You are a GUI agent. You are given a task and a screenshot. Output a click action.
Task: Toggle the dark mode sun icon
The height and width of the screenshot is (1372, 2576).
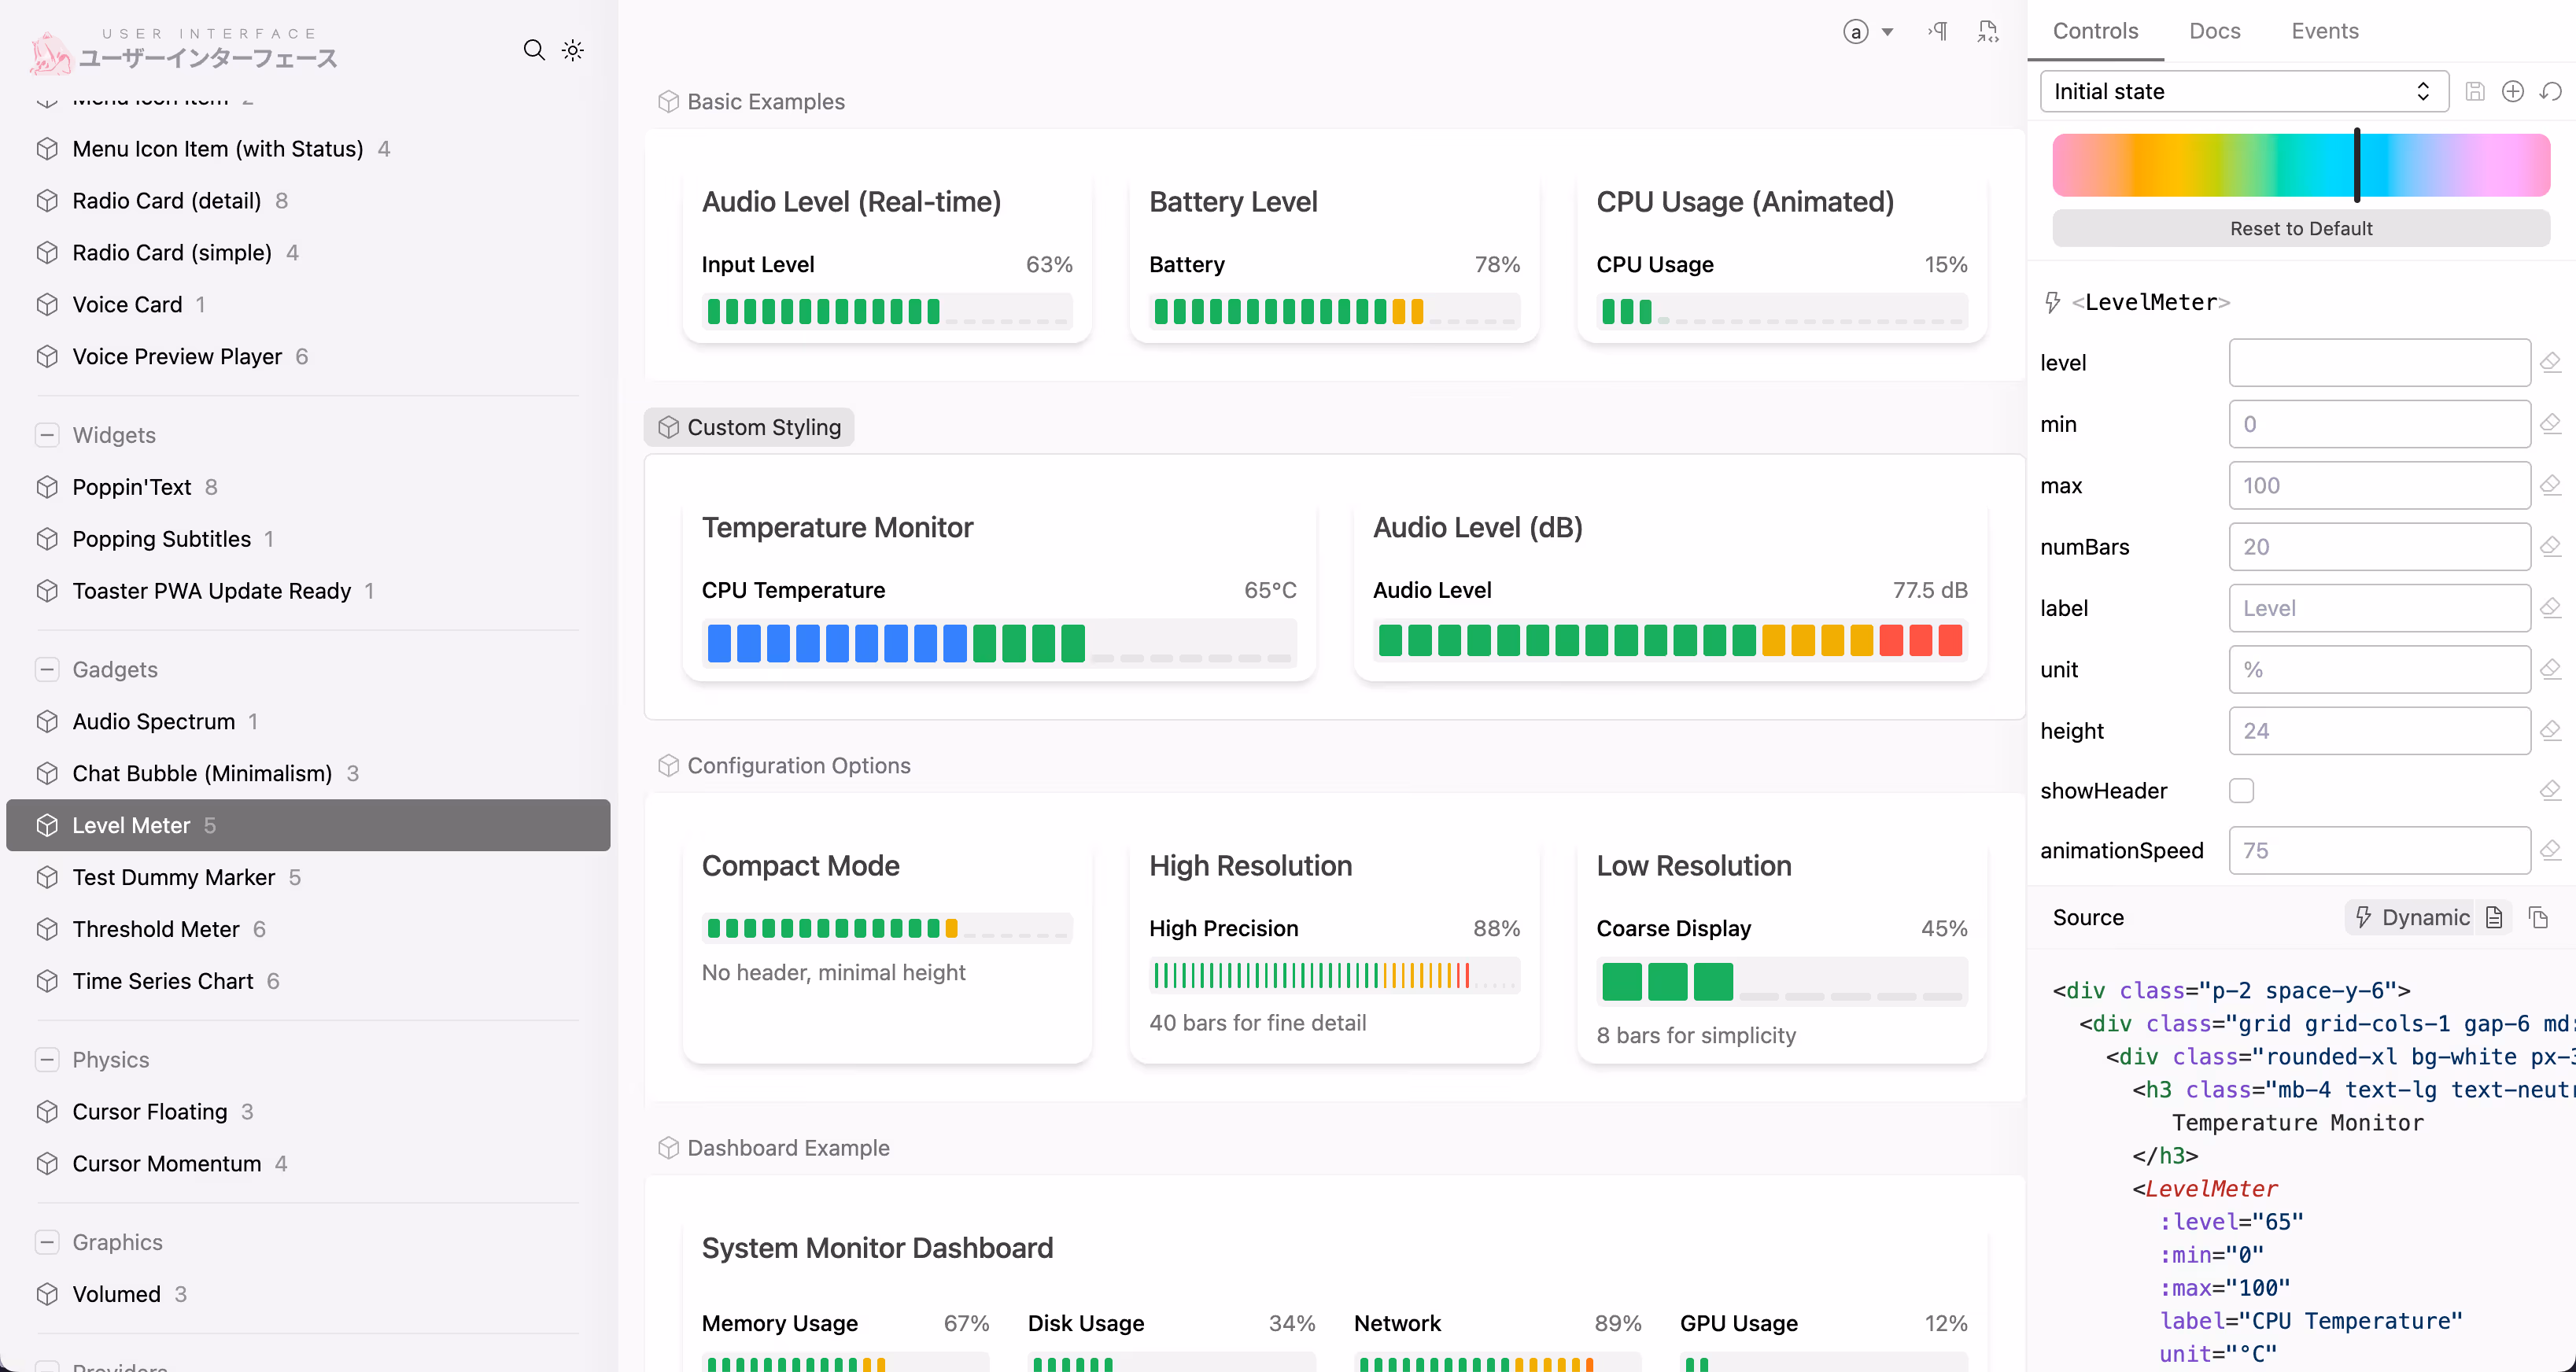coord(573,50)
